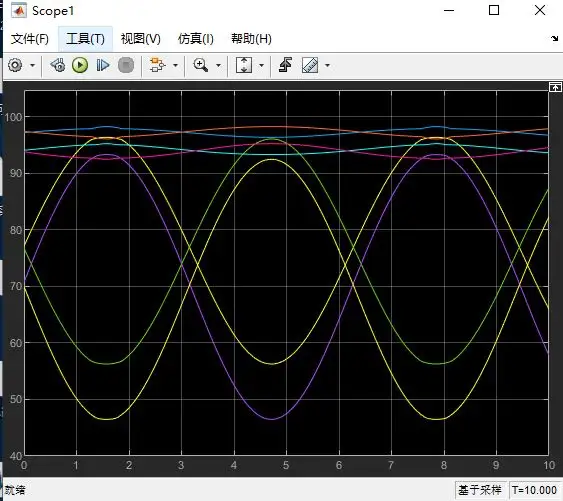Maximize the Scope1 window
Screen dimensions: 563x501
pyautogui.click(x=494, y=10)
